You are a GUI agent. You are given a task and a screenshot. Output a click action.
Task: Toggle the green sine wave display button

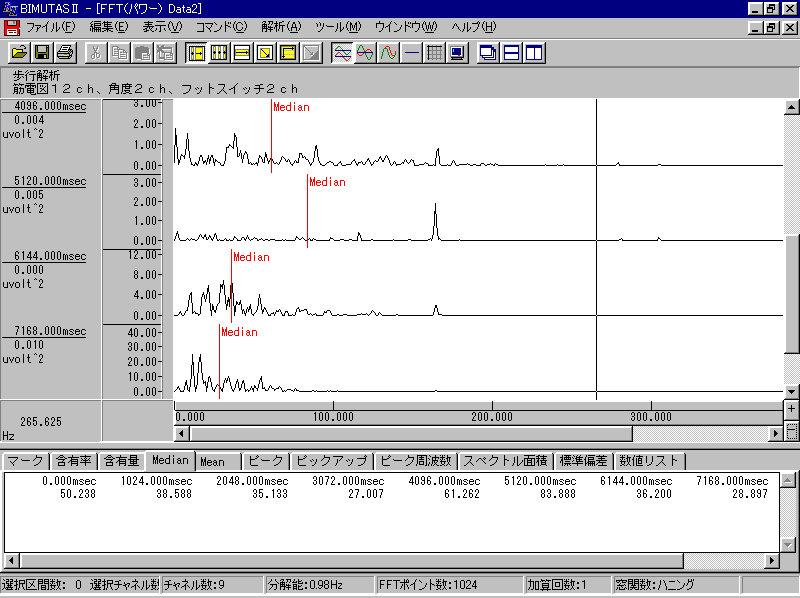point(365,52)
